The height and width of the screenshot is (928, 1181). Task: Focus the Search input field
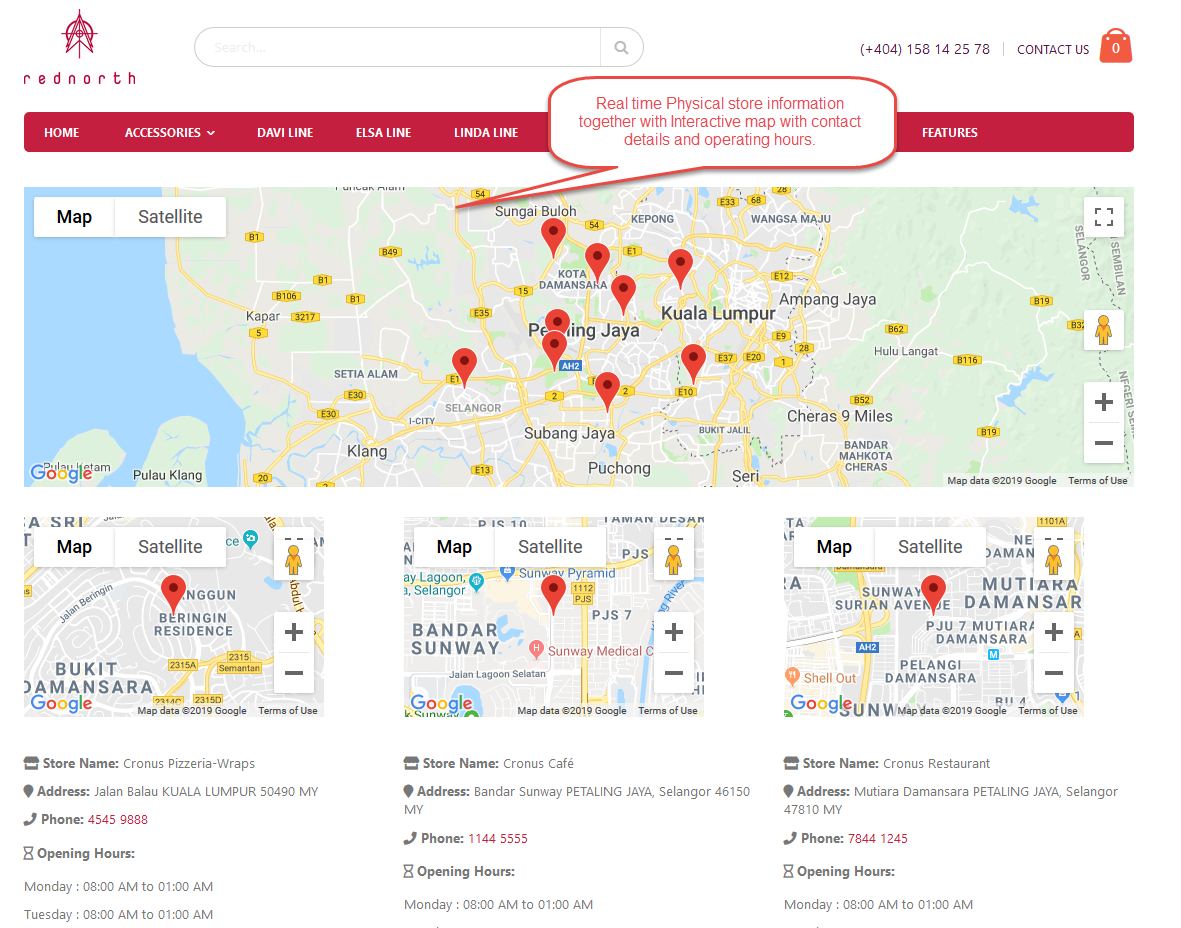point(398,47)
